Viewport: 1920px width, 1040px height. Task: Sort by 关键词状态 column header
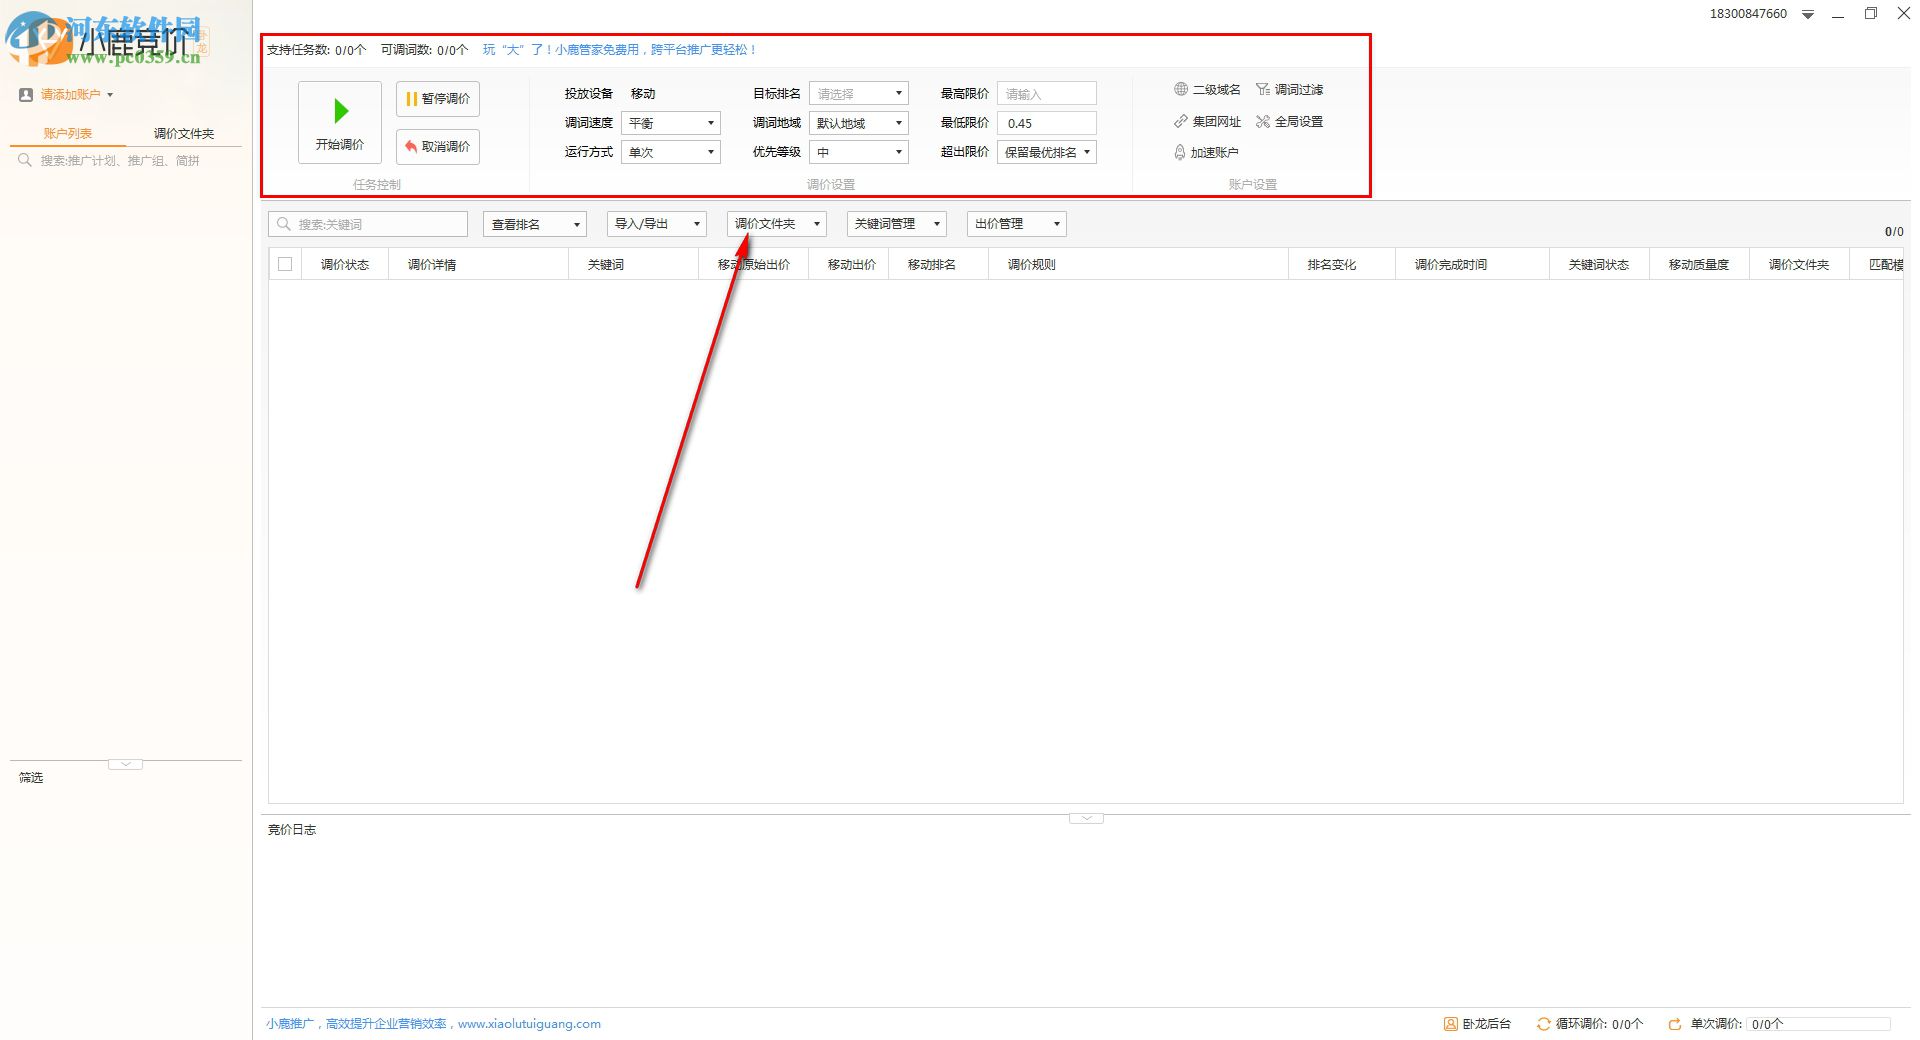(x=1599, y=265)
